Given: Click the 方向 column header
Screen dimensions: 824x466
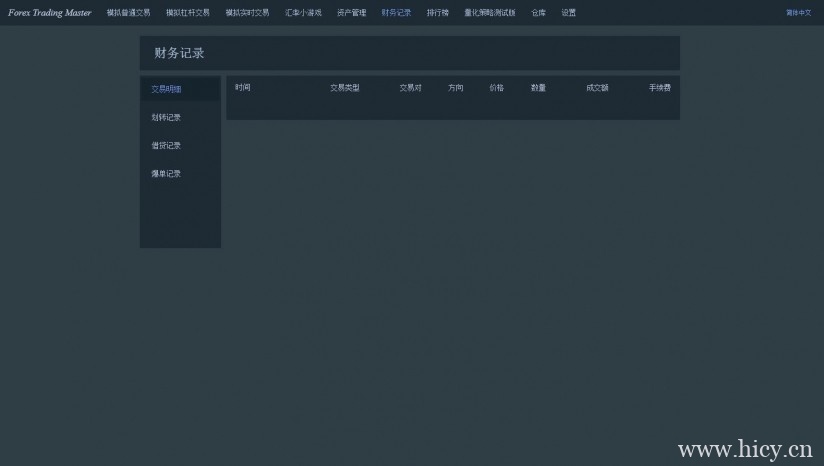Looking at the screenshot, I should tap(456, 88).
